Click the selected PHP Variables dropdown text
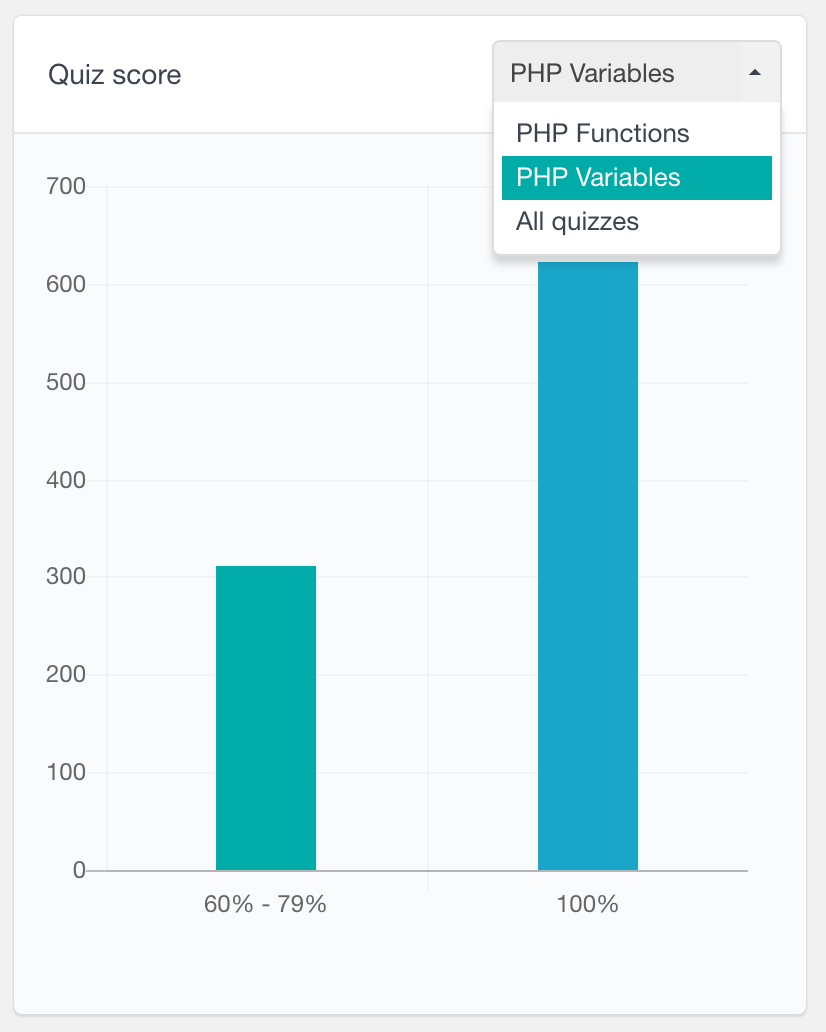The height and width of the screenshot is (1032, 826). pyautogui.click(x=592, y=73)
